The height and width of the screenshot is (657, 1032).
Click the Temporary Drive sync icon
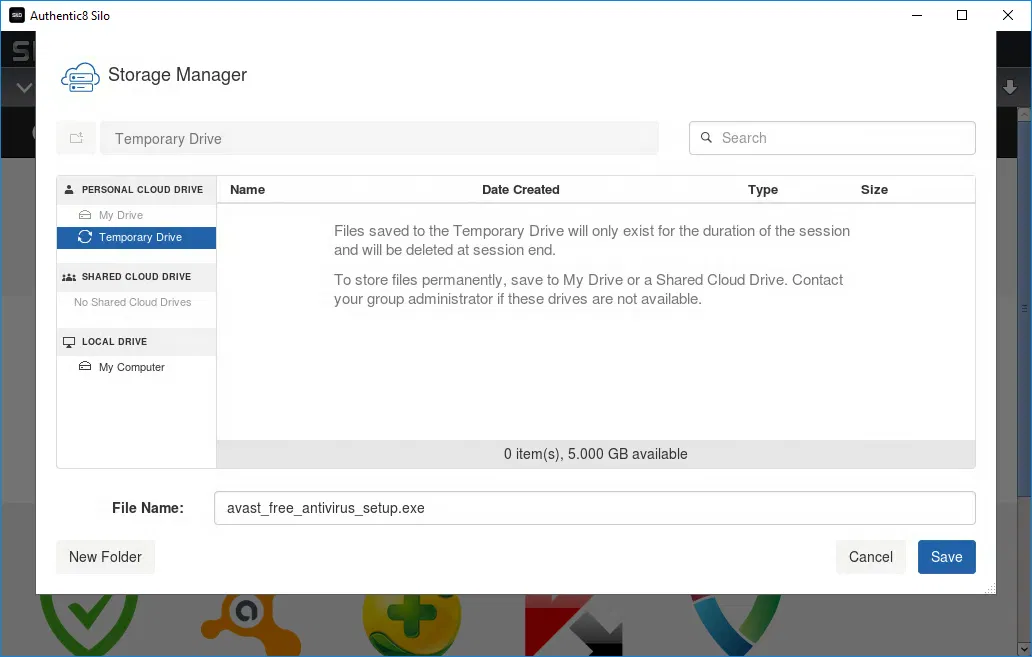(x=85, y=237)
